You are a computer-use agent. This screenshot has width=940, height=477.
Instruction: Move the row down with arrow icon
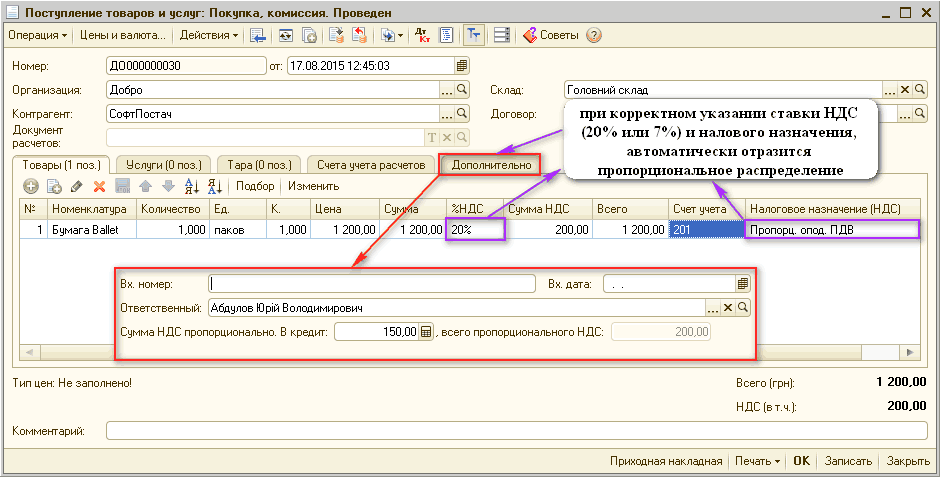(168, 186)
